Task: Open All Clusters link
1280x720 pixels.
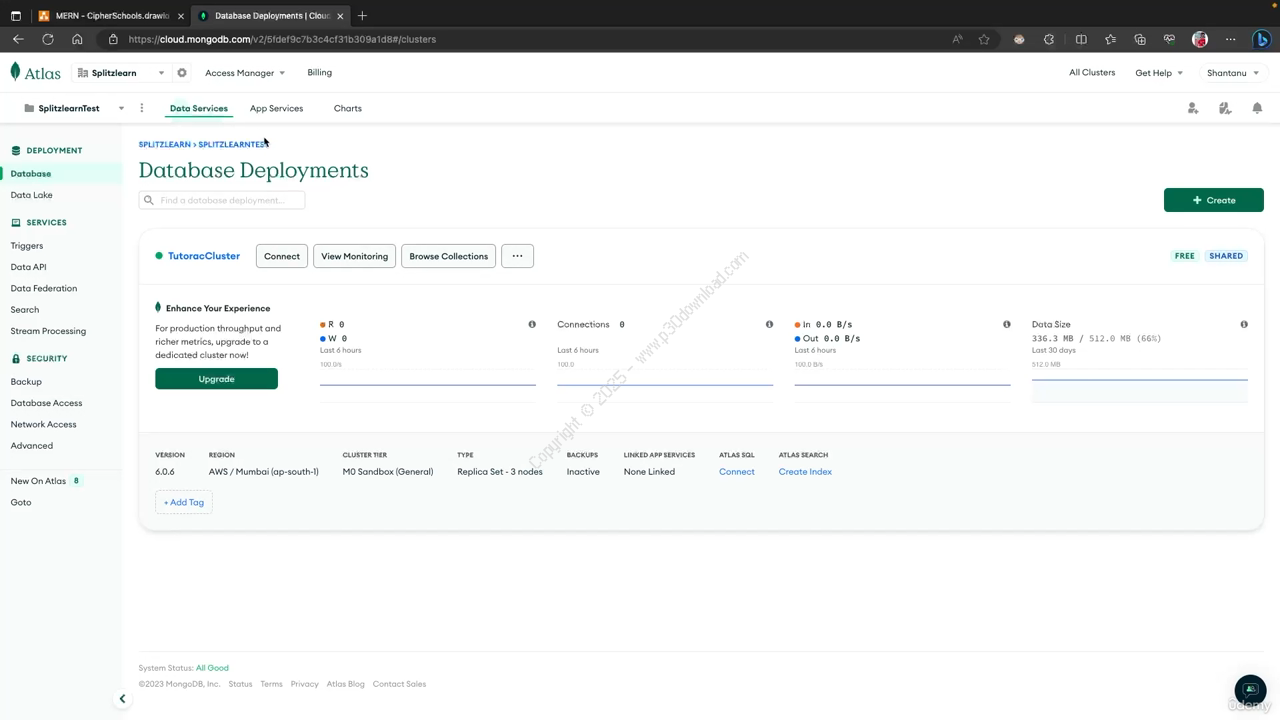Action: pyautogui.click(x=1092, y=73)
